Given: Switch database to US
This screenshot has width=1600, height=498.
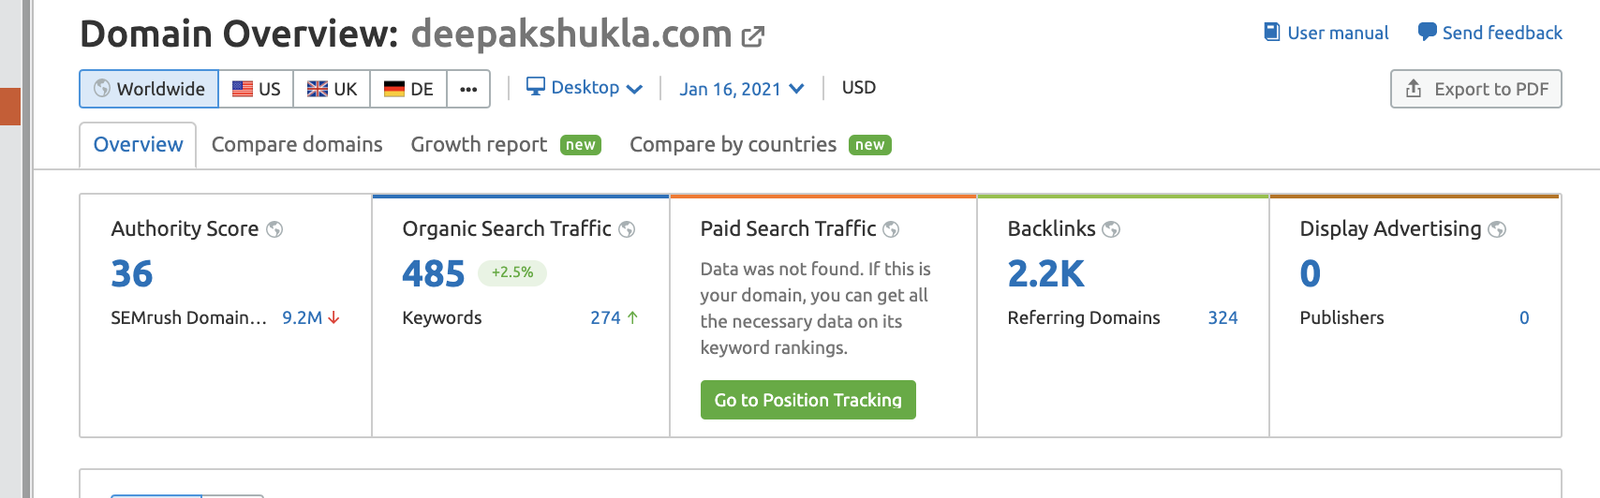Looking at the screenshot, I should [256, 89].
